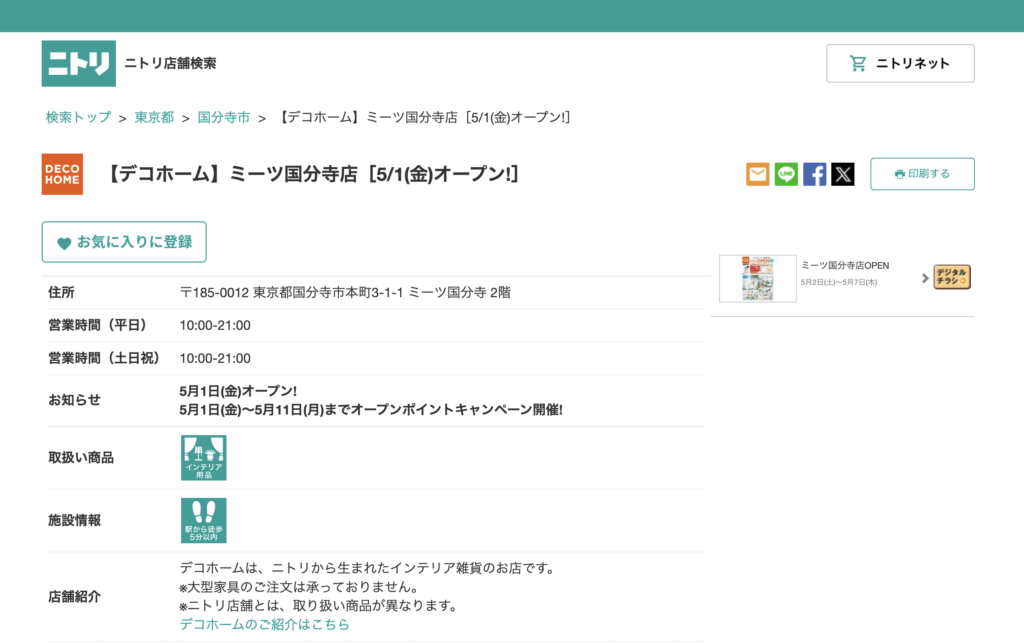Image resolution: width=1024 pixels, height=644 pixels.
Task: Click the デジタルチラシ badge icon
Action: [952, 277]
